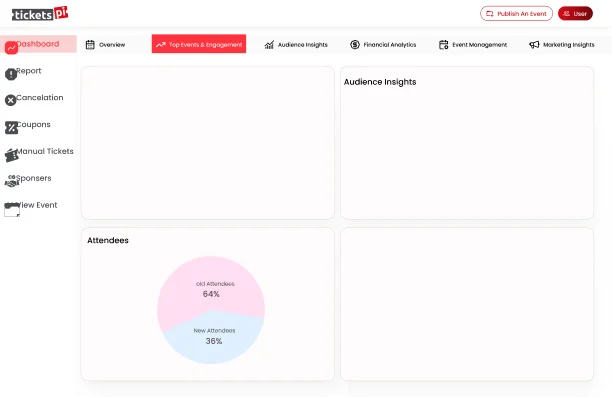Click the Coupons percent icon
The height and width of the screenshot is (397, 612).
pos(11,128)
